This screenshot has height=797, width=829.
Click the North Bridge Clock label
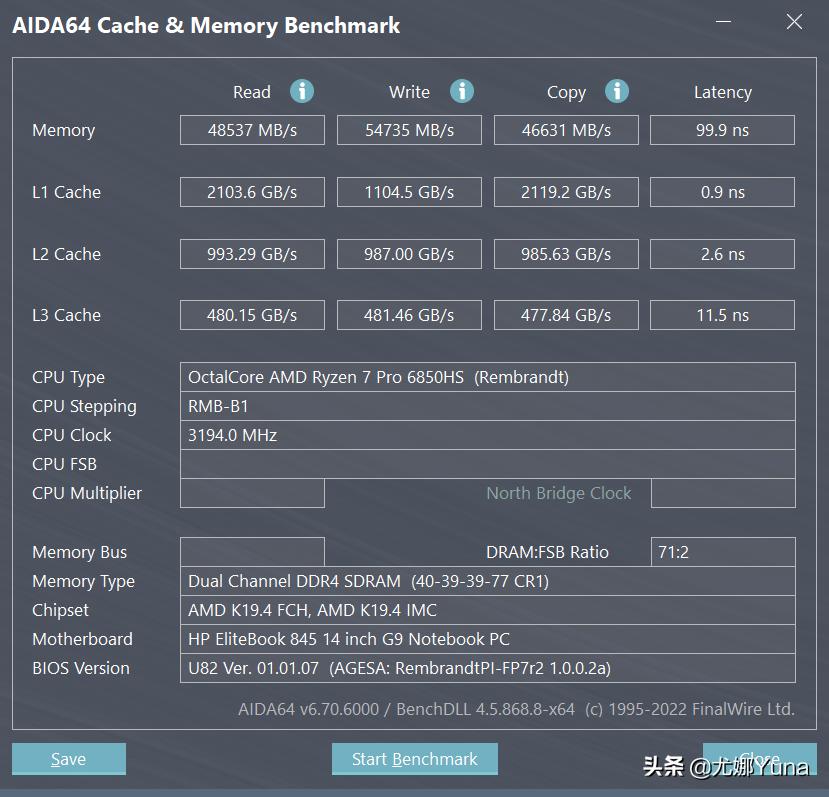click(x=558, y=493)
